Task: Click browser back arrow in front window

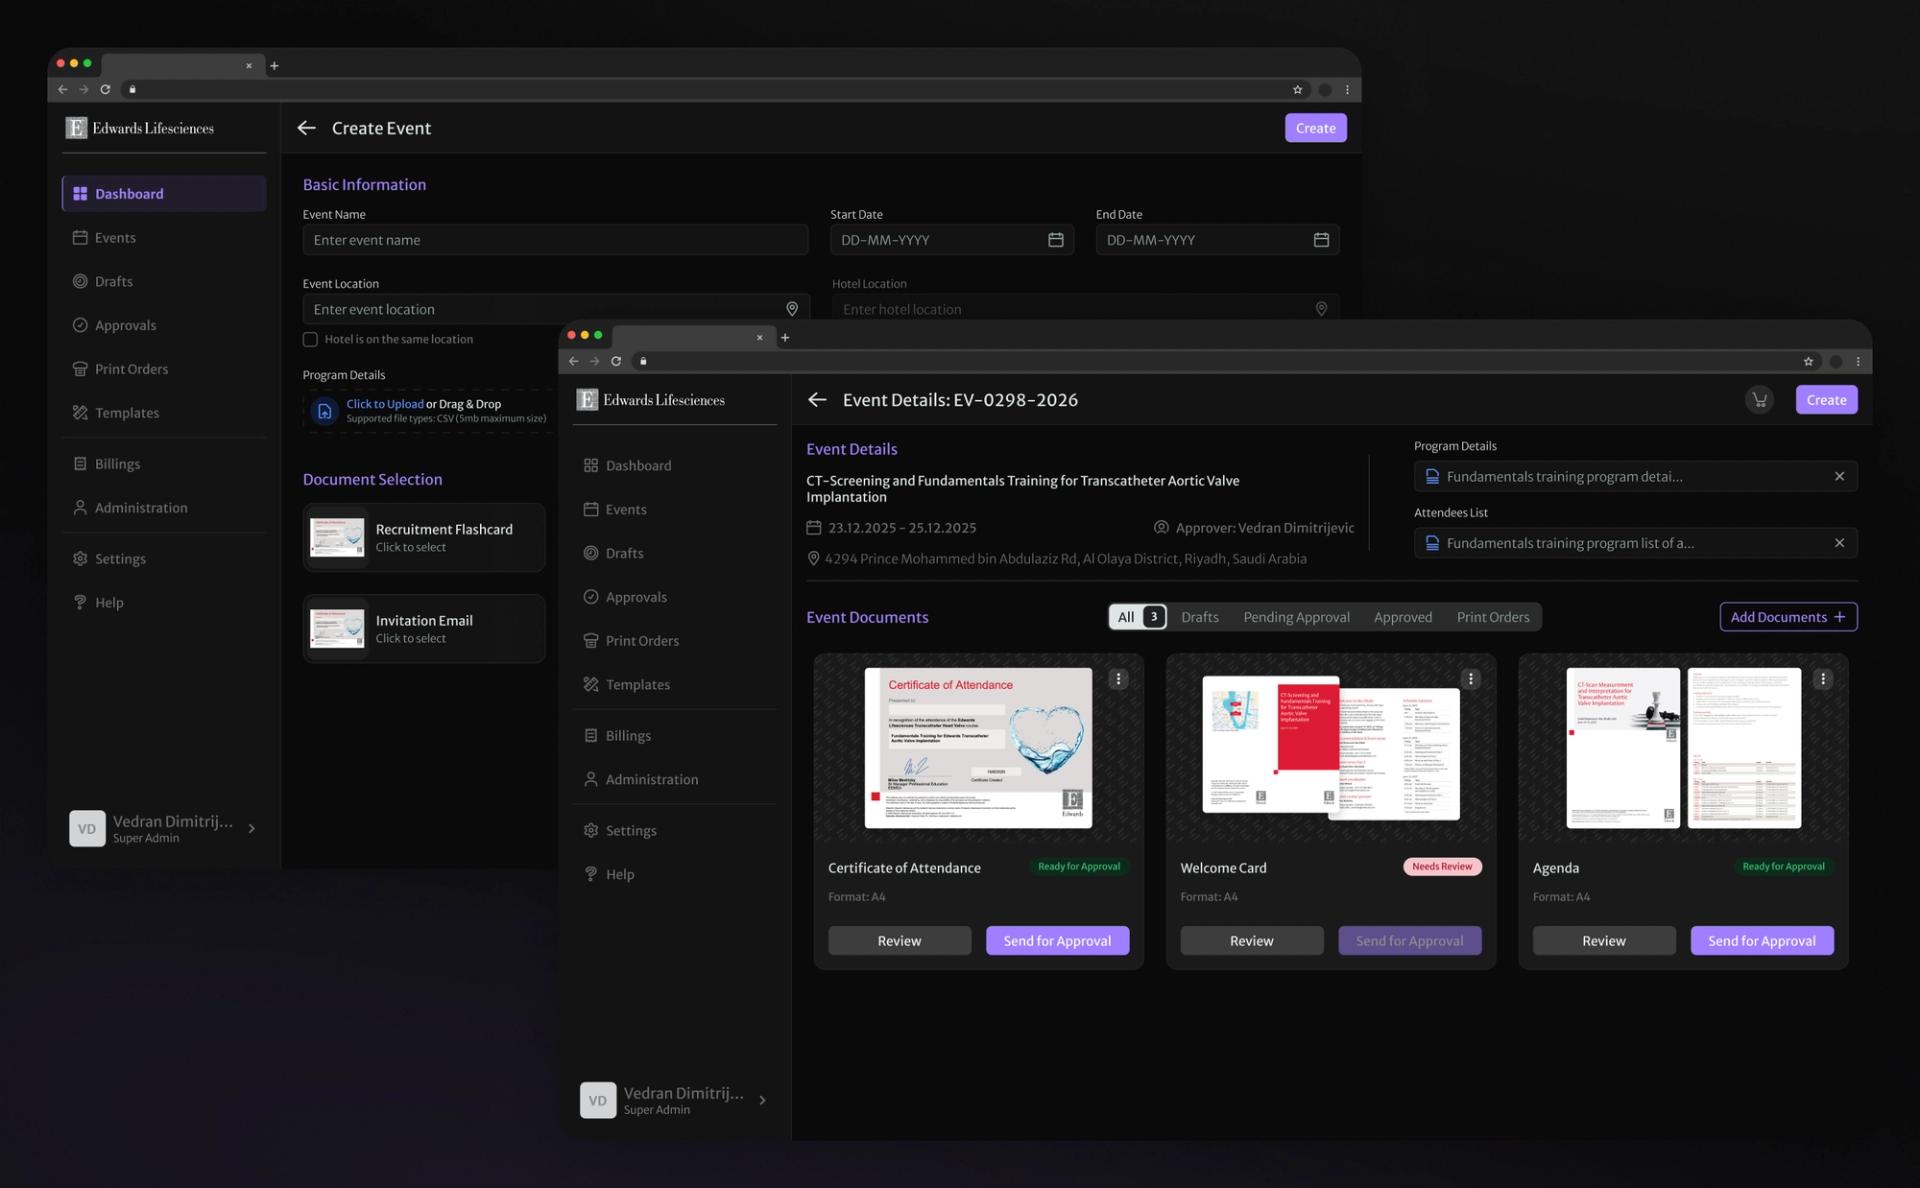Action: [573, 361]
